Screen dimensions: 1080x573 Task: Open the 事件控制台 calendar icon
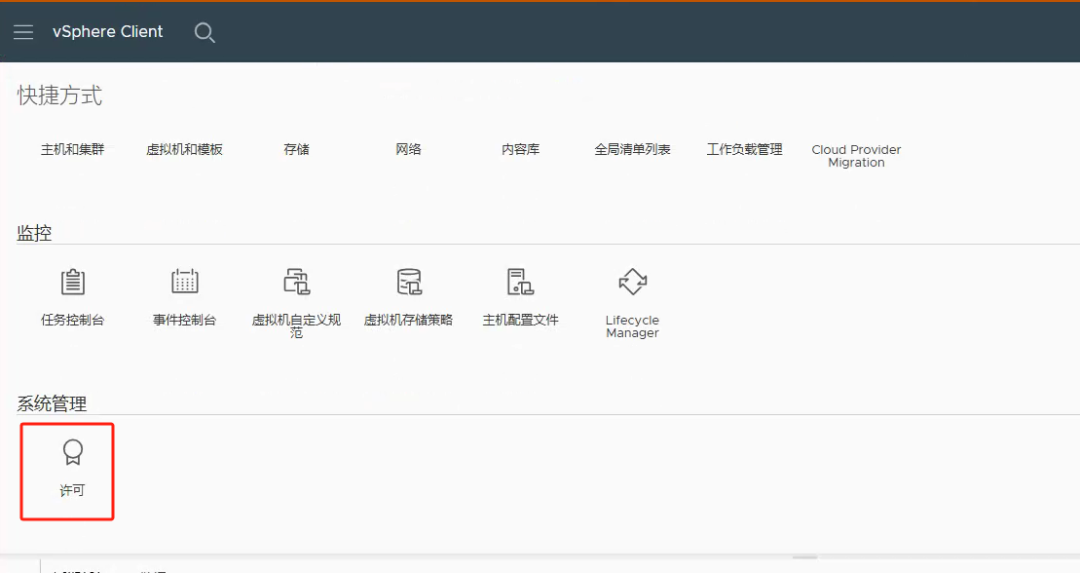pos(185,282)
